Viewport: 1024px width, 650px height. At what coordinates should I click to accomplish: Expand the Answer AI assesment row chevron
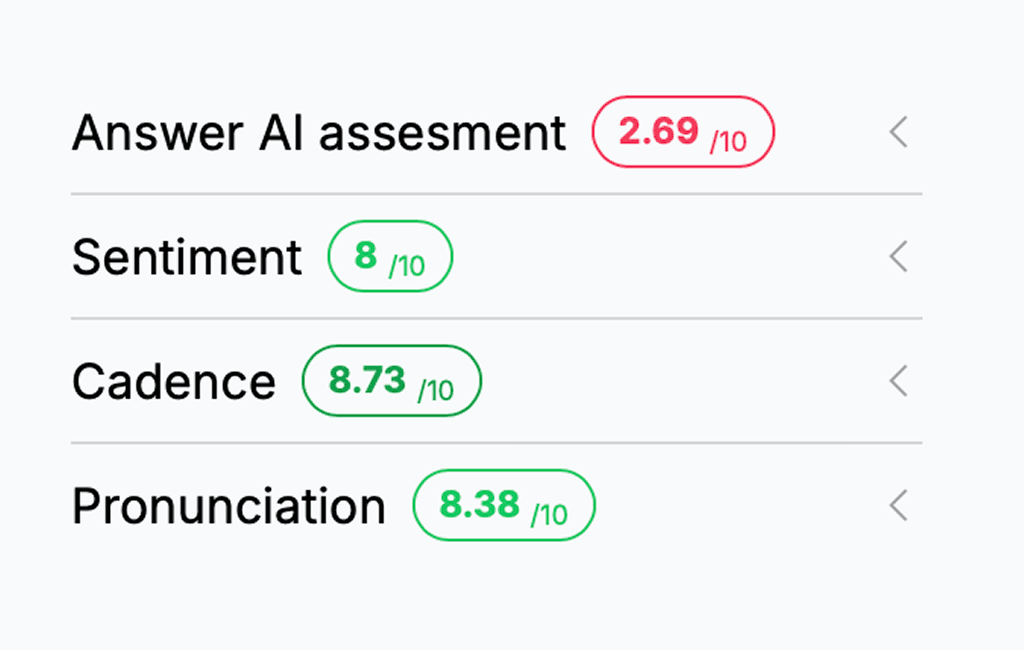(898, 132)
